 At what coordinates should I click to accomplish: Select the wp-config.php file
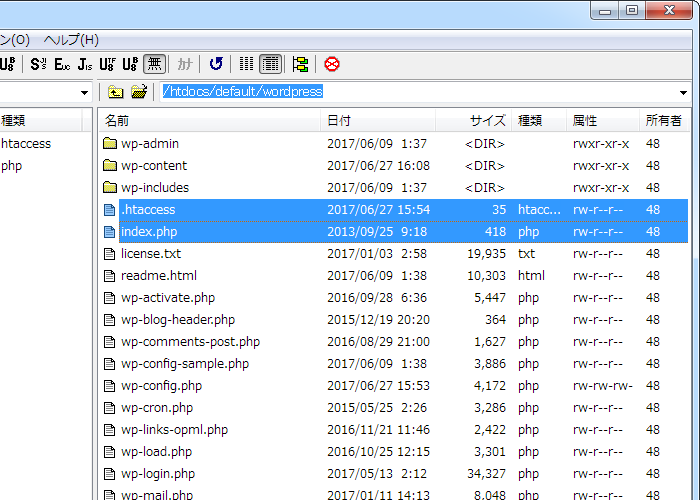[x=161, y=386]
